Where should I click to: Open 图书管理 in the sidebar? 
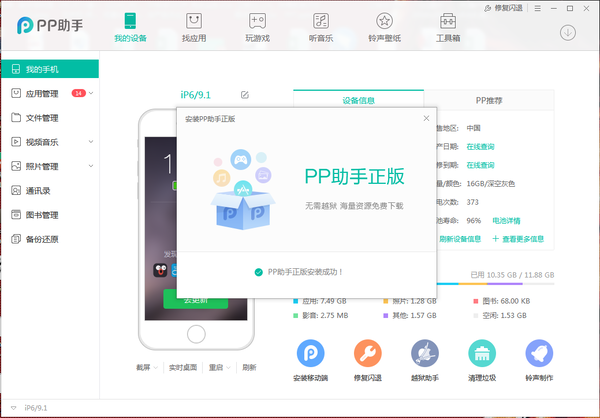click(x=50, y=215)
